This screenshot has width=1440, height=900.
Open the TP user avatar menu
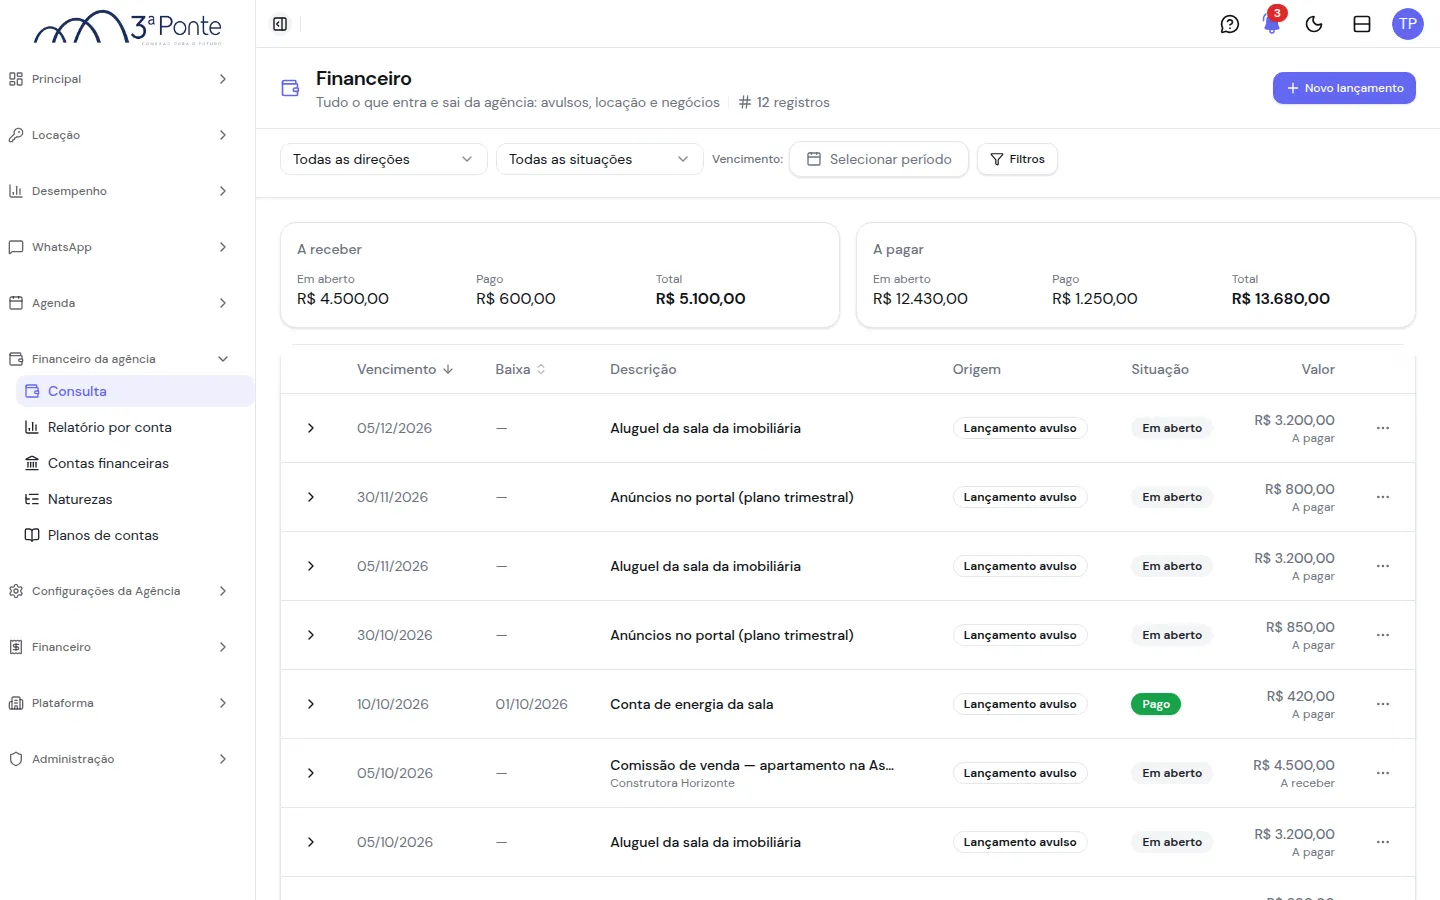click(1408, 24)
